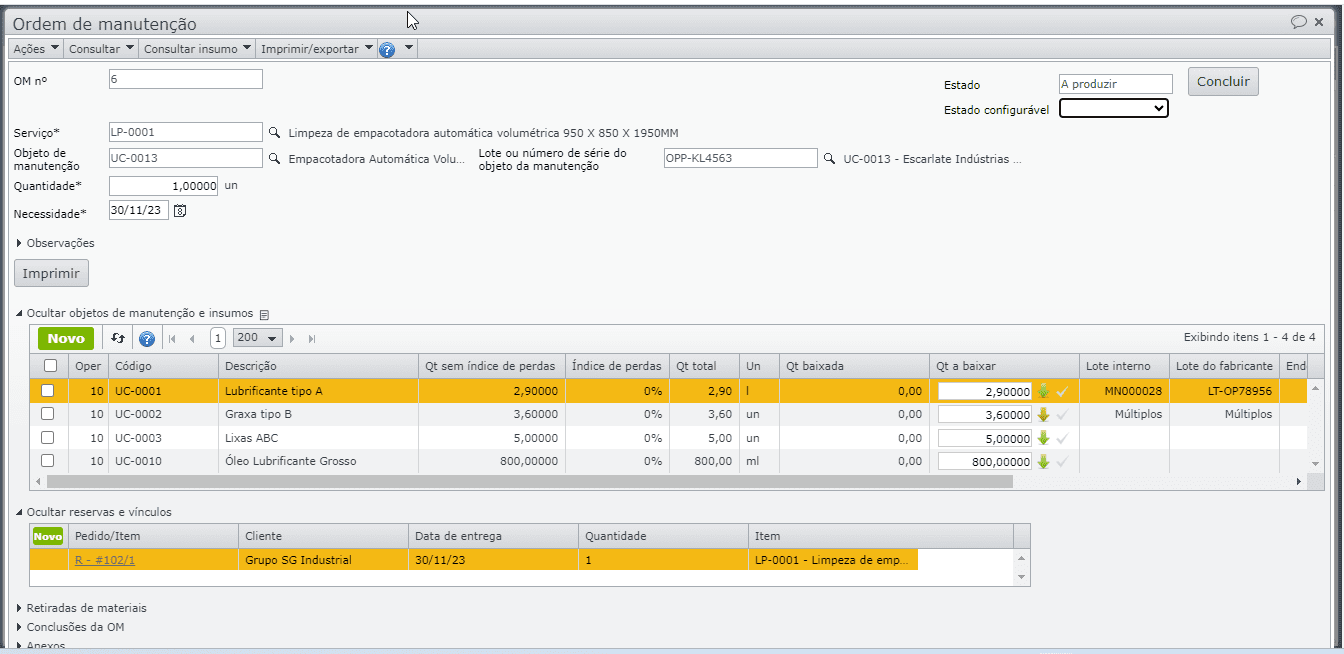Image resolution: width=1344 pixels, height=654 pixels.
Task: Open dropdown arrow after help icon in menu bar
Action: 408,49
